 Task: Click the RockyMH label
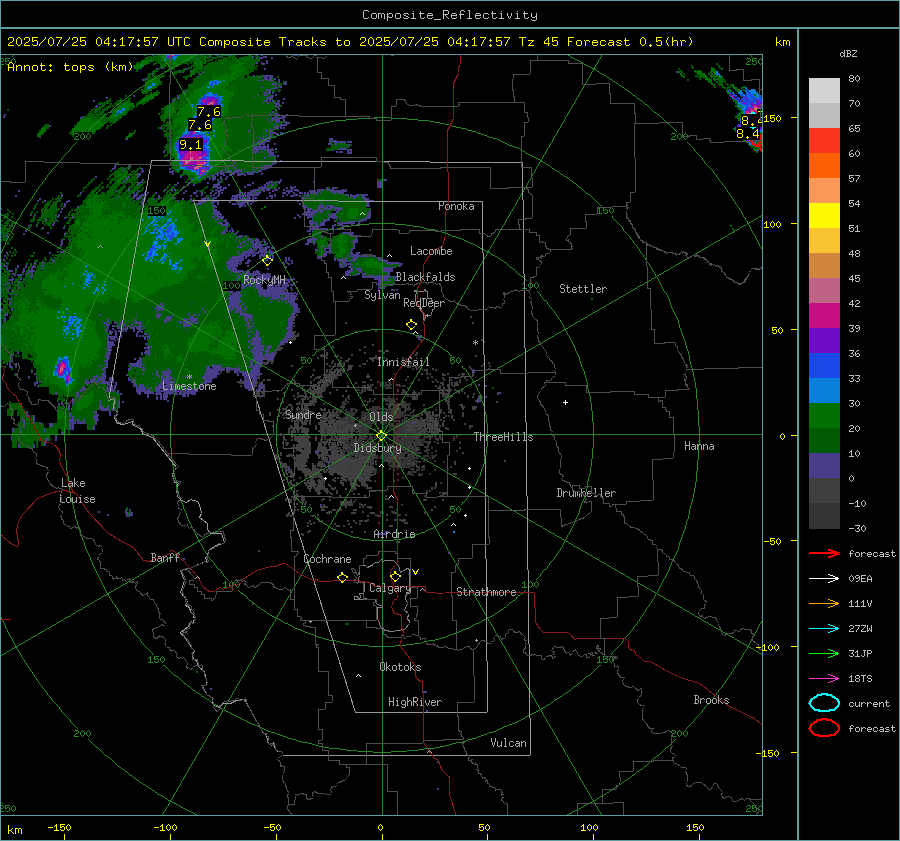pos(264,280)
